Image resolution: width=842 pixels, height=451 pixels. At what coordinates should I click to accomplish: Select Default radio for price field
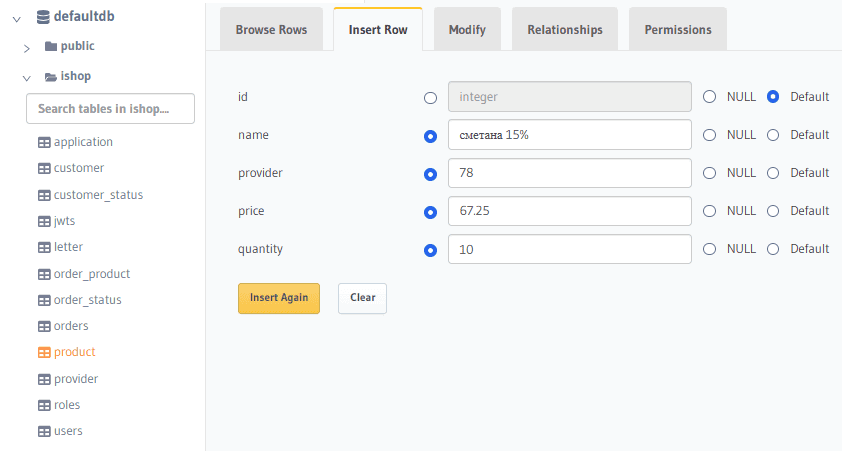coord(773,211)
